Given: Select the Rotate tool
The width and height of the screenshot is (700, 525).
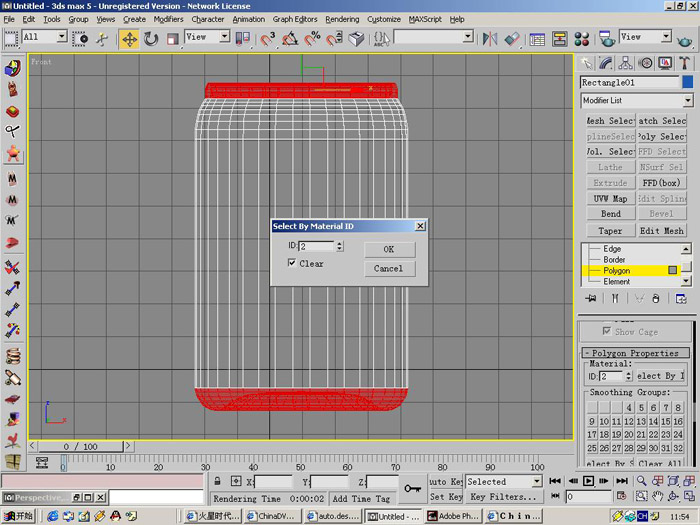Looking at the screenshot, I should (151, 39).
